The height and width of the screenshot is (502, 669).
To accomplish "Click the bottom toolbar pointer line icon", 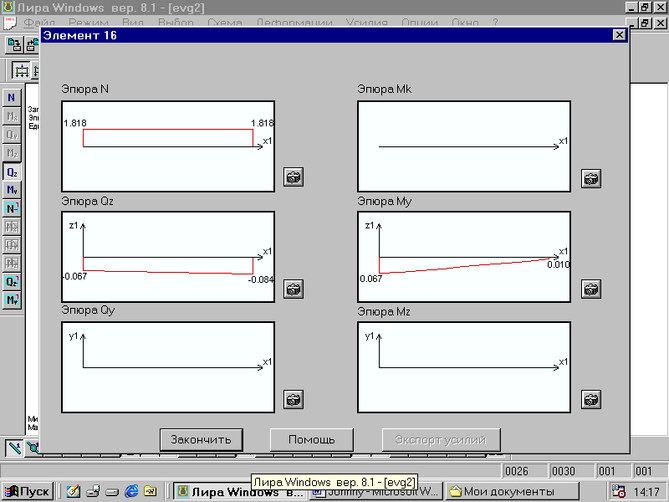I will point(14,448).
